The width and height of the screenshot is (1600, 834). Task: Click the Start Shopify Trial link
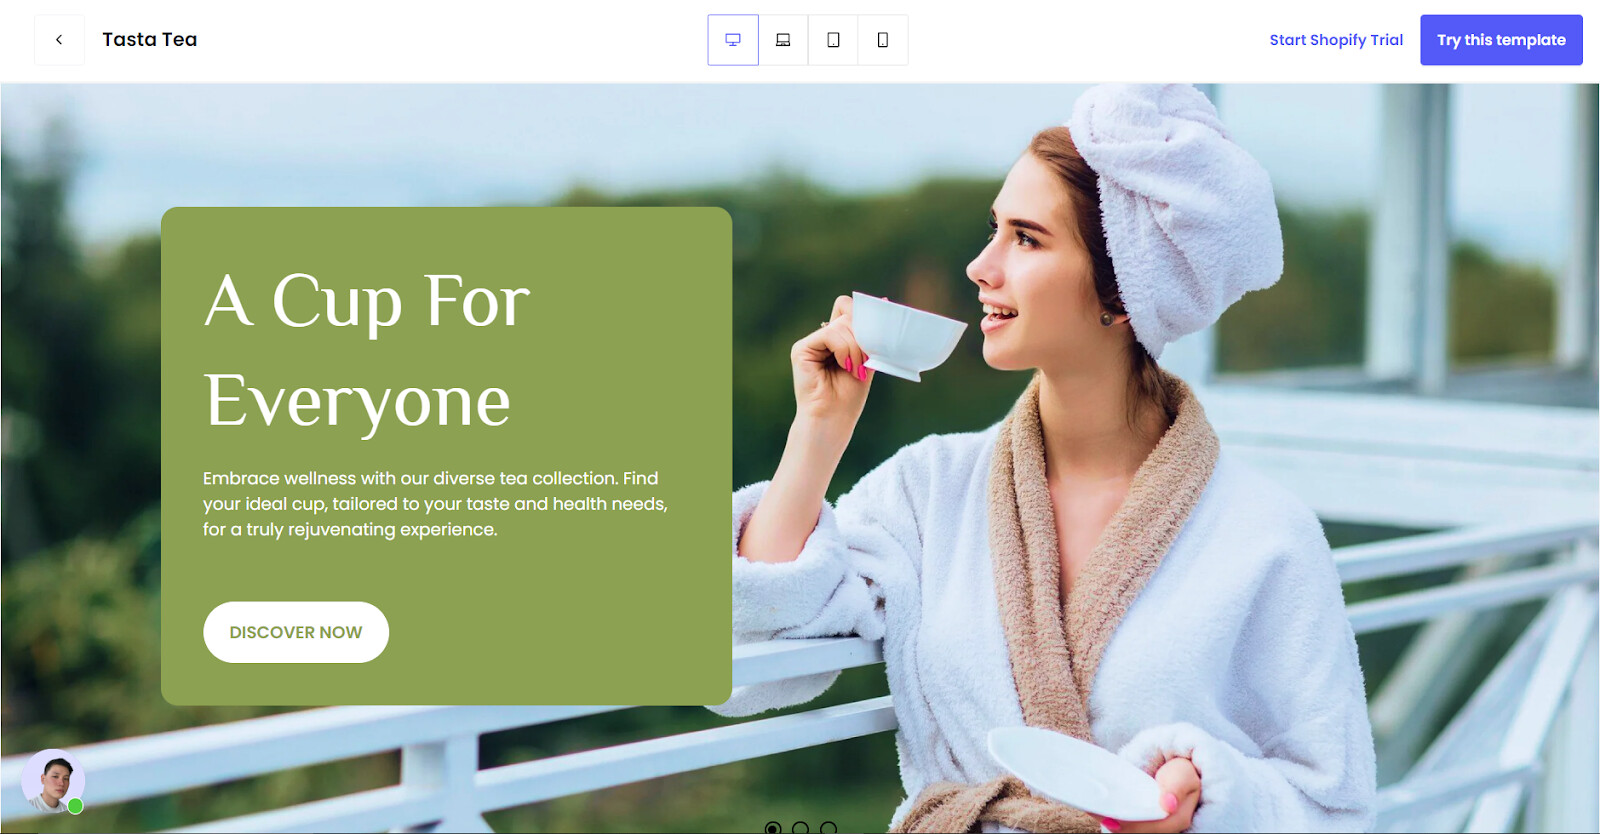pos(1336,40)
